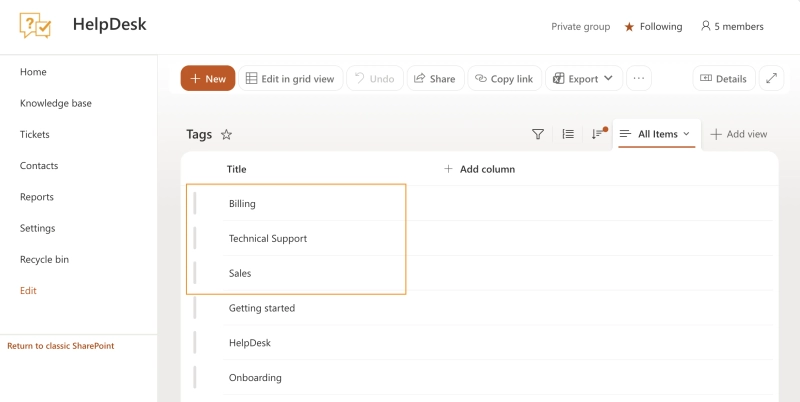800x402 pixels.
Task: Click the expand to full screen icon
Action: pos(771,79)
